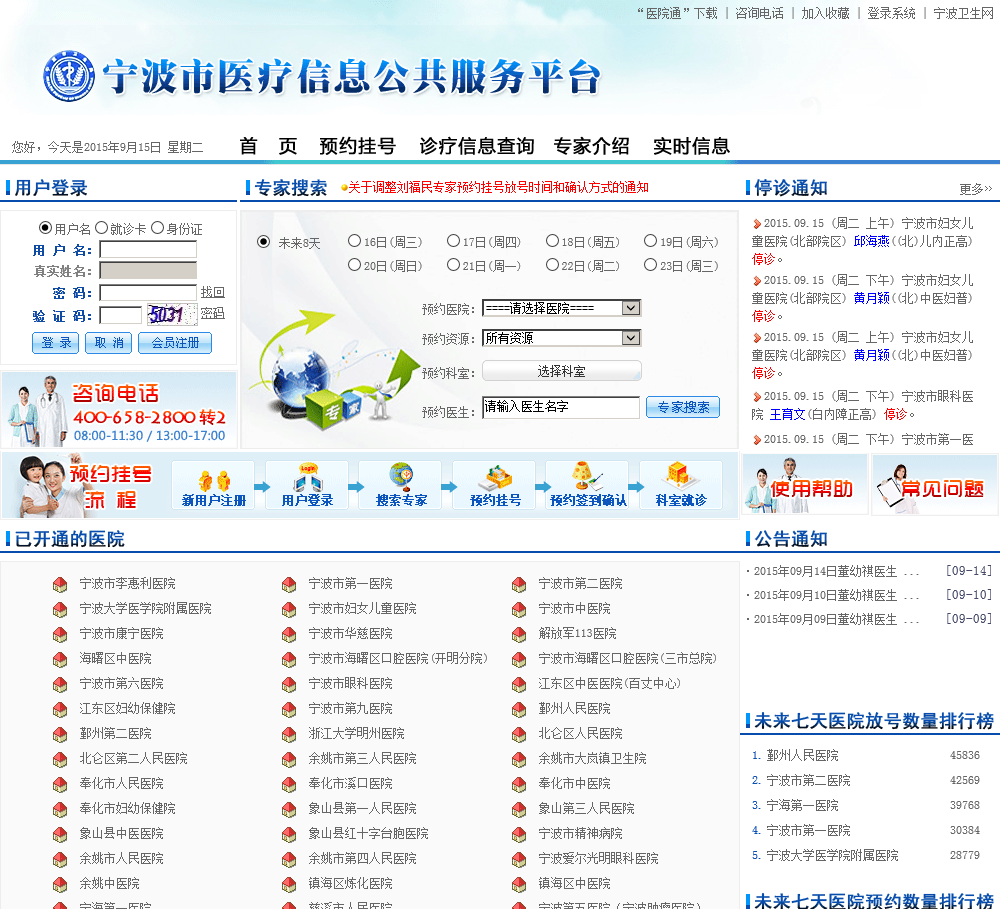Click house icon beside 宁波市中医院
1000x909 pixels.
tap(518, 609)
